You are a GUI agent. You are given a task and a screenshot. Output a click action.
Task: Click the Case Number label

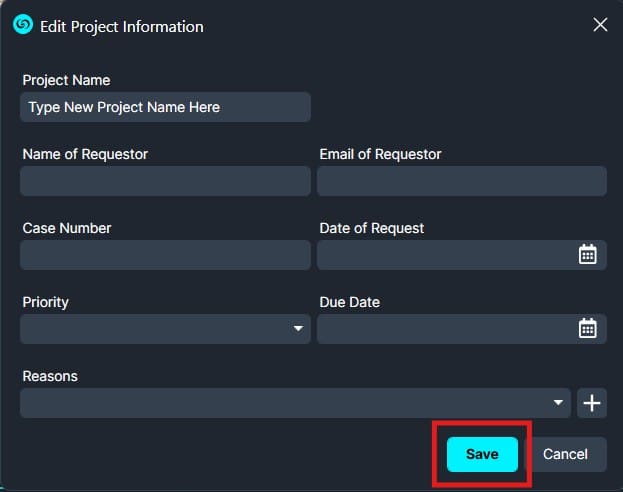67,228
